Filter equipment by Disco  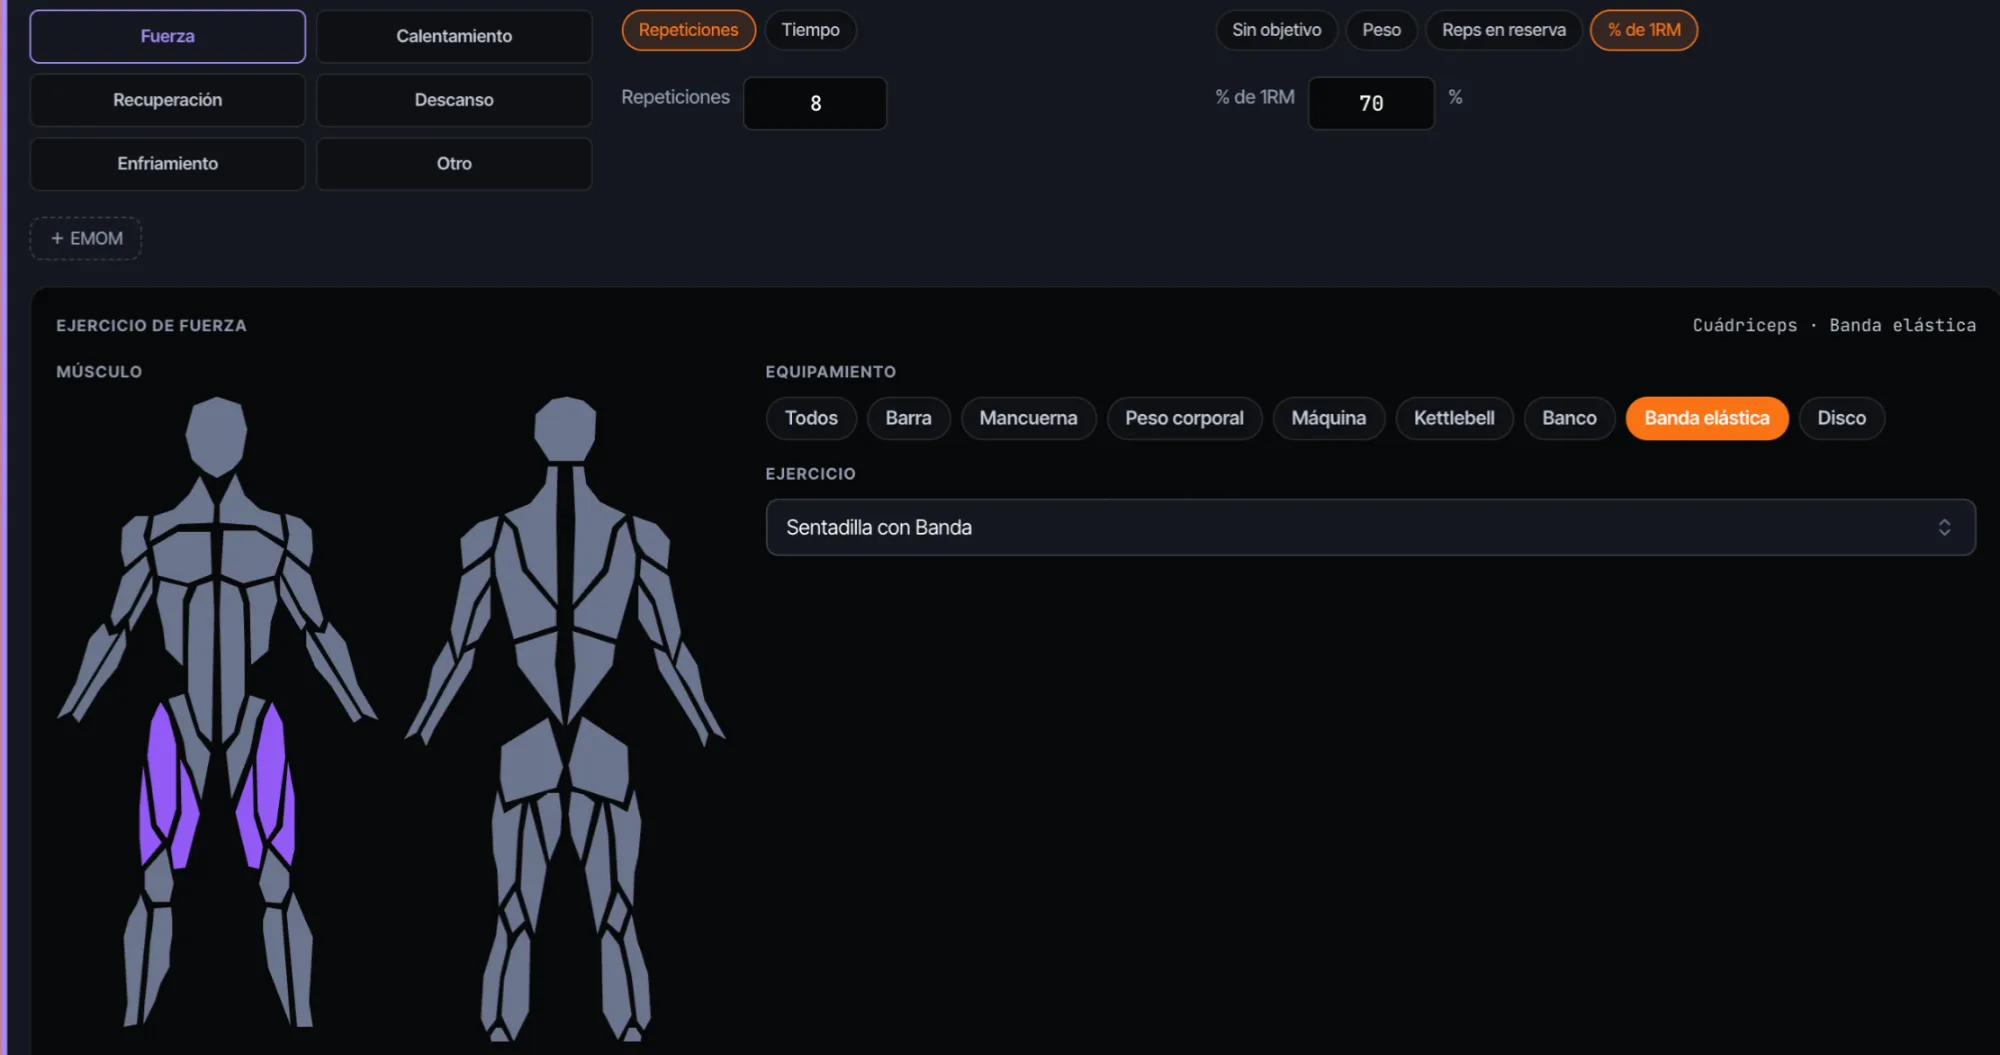click(x=1841, y=418)
